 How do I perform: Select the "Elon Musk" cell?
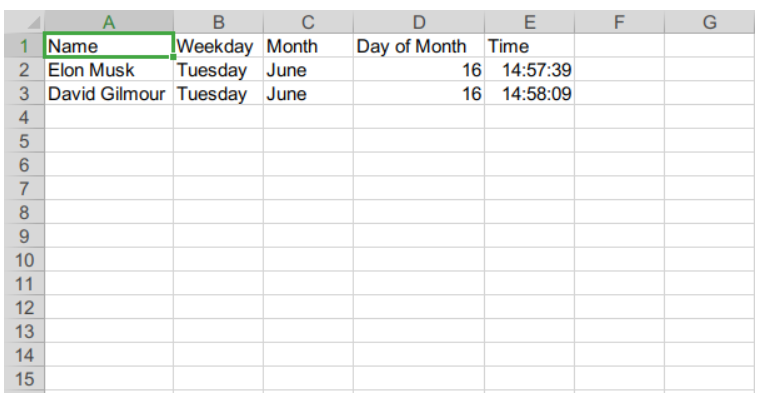pos(109,70)
